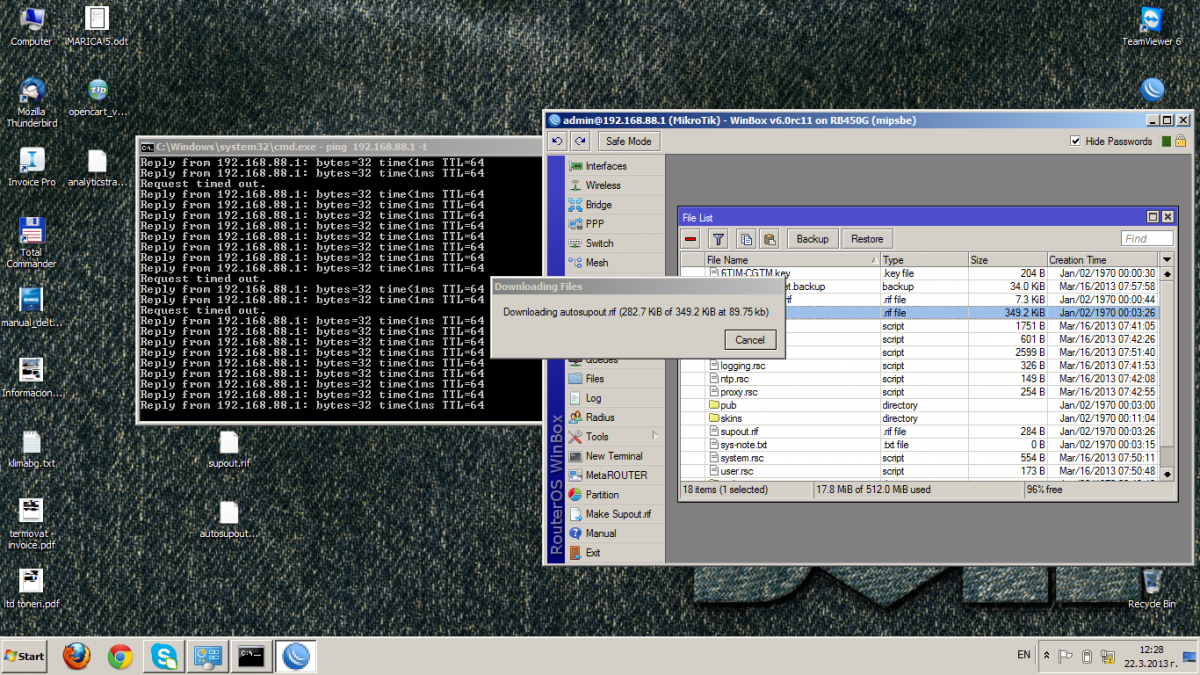Open the filter funnel in File List
Screen dimensions: 1200x675
[718, 239]
